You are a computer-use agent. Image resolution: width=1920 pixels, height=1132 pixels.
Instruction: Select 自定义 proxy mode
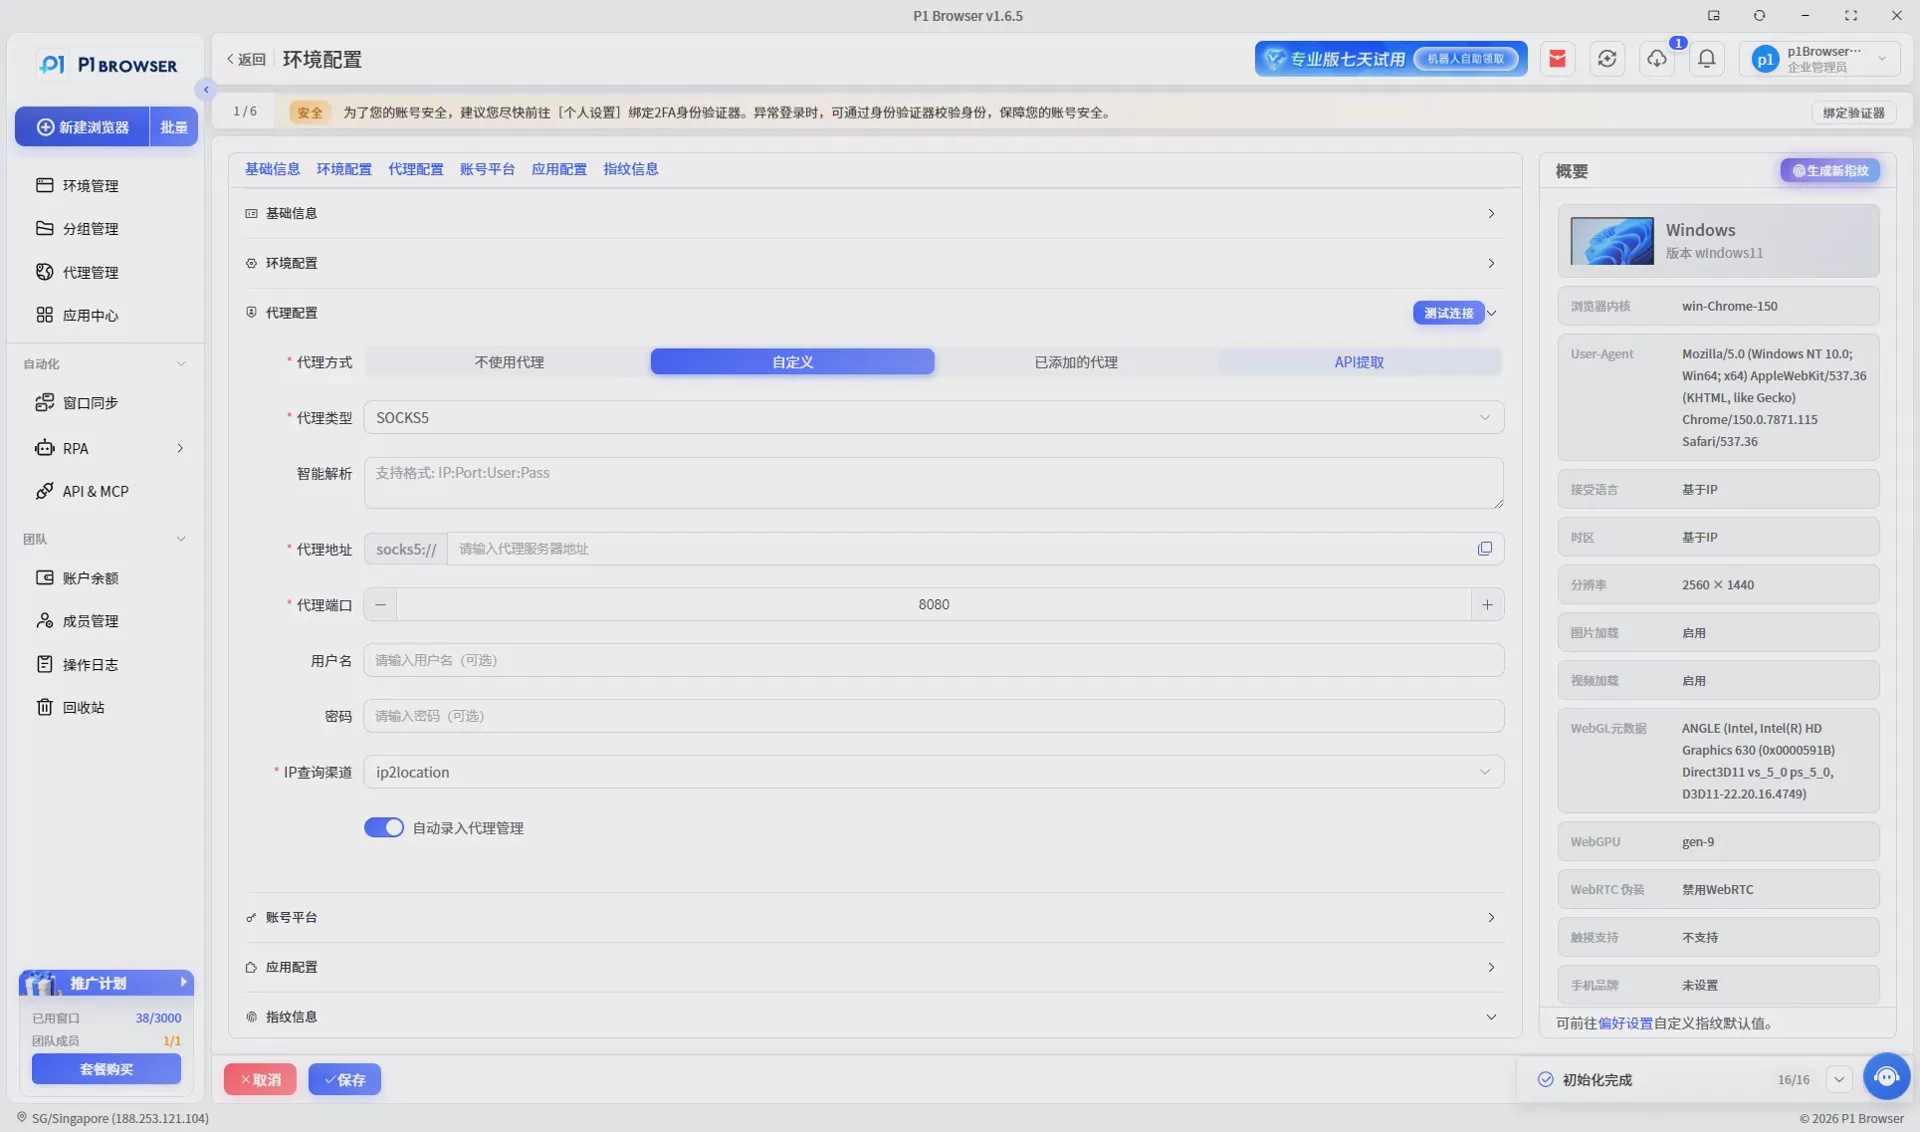coord(792,362)
